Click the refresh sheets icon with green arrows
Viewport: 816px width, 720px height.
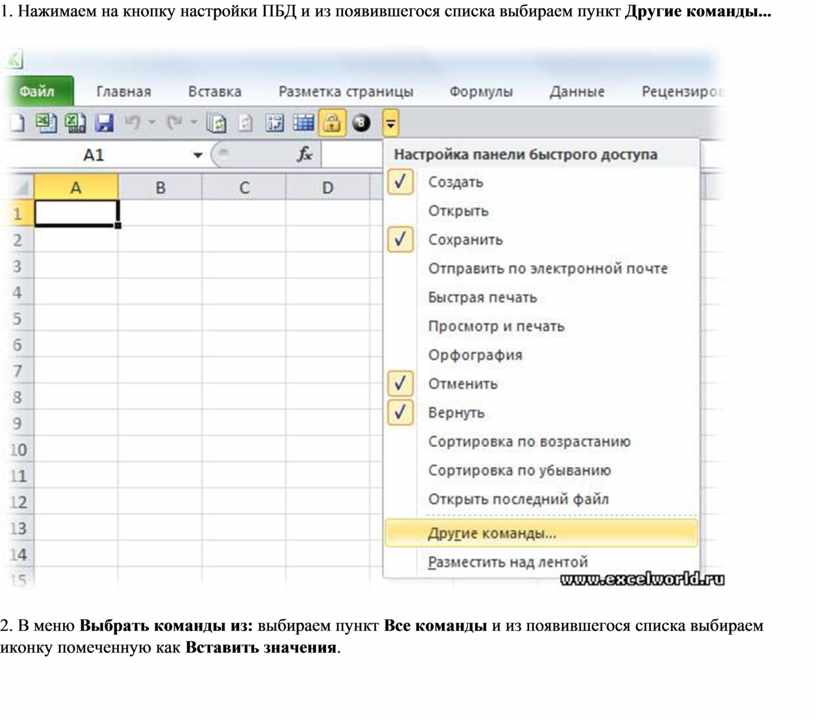click(x=216, y=123)
